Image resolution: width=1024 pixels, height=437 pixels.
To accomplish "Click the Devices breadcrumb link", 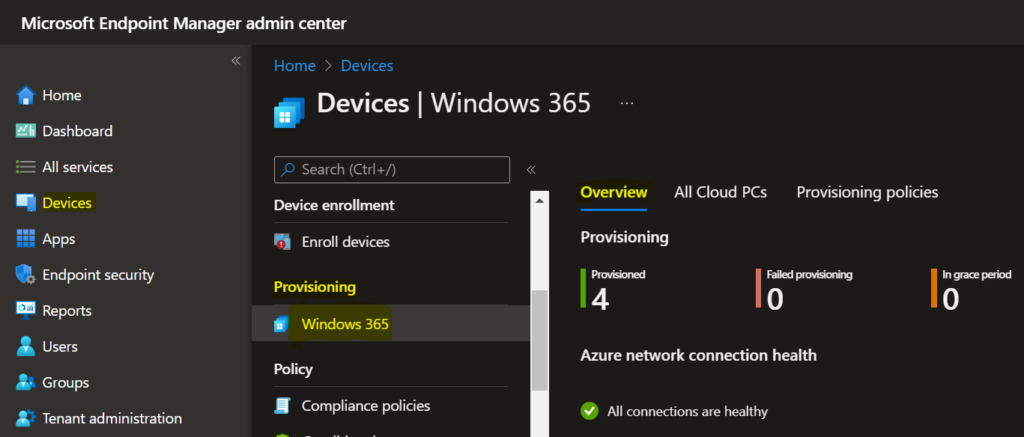I will coord(367,66).
